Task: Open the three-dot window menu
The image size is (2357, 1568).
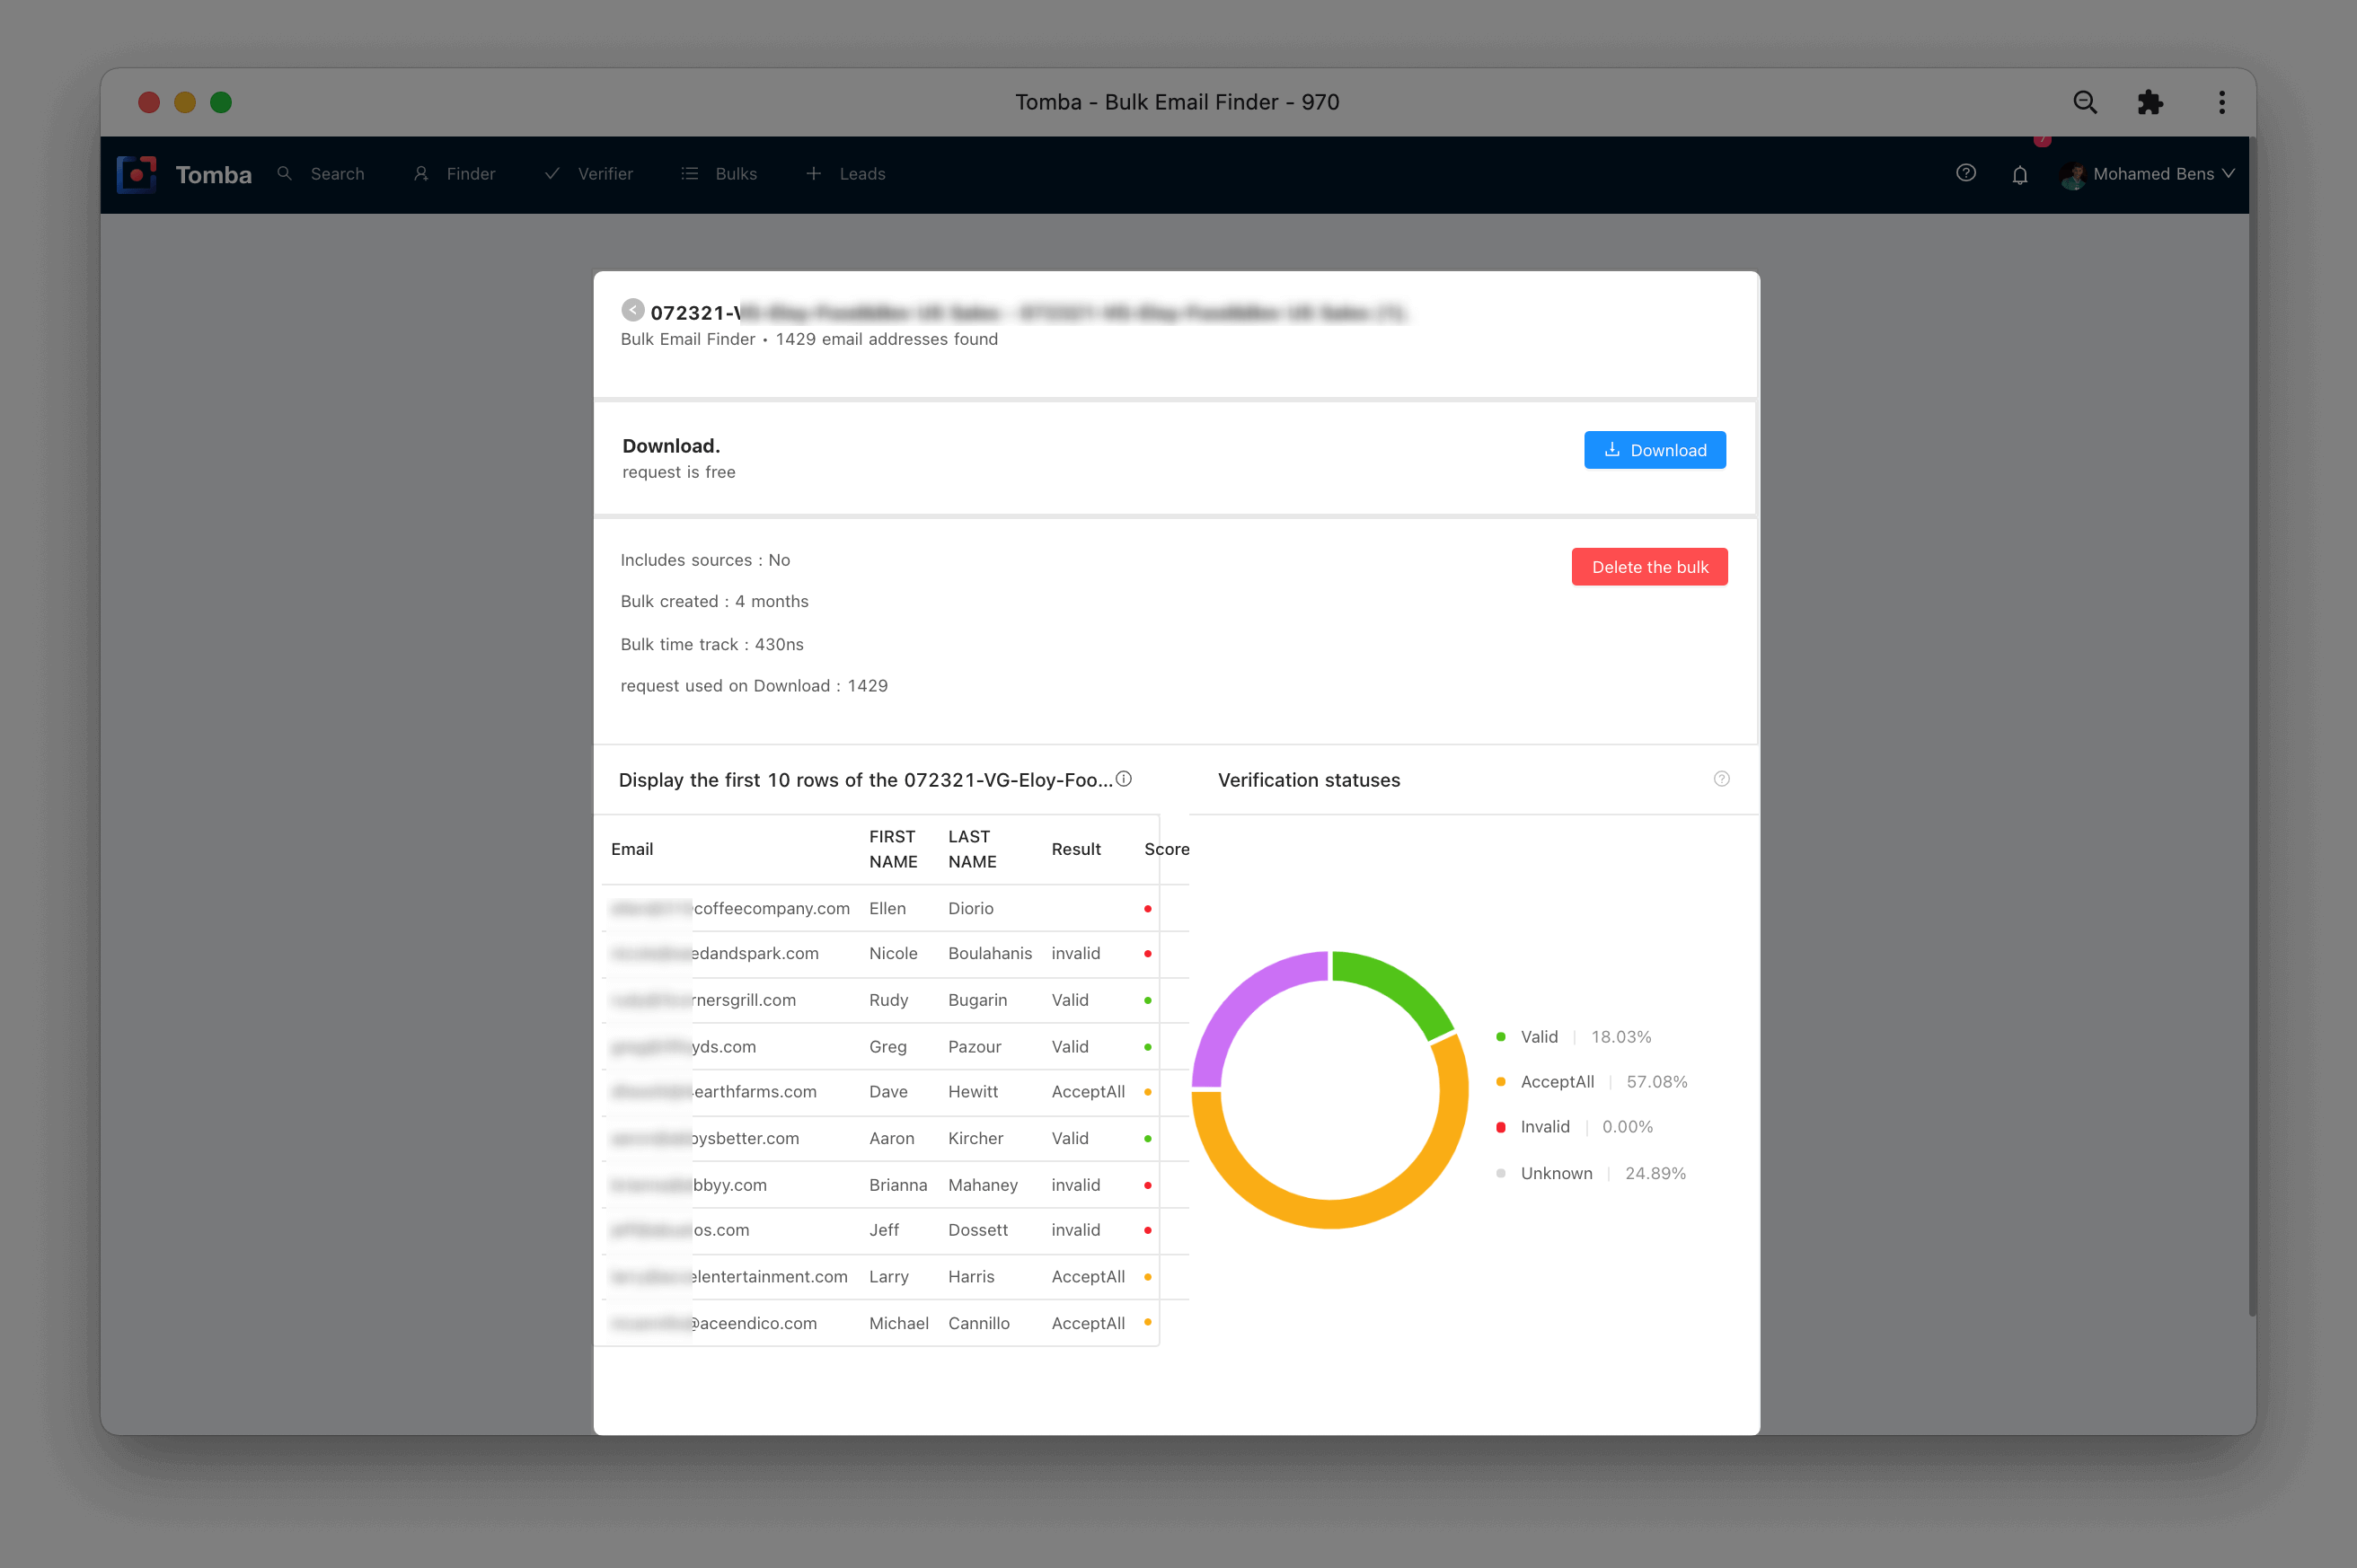Action: (x=2221, y=102)
